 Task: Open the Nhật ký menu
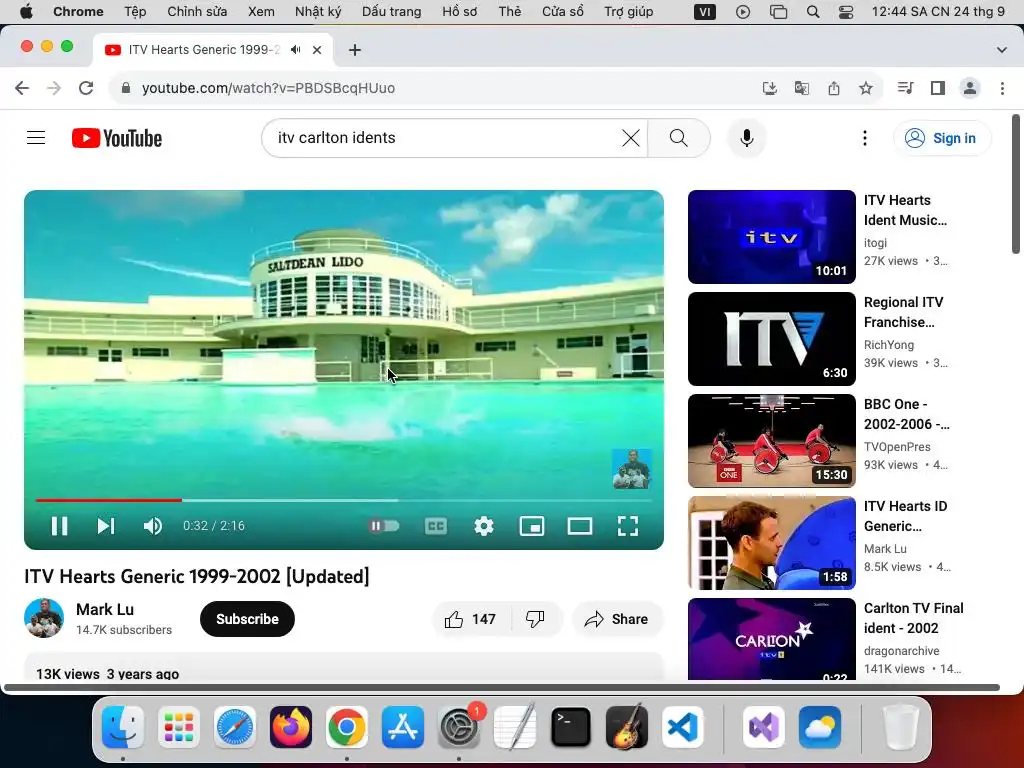pos(318,11)
